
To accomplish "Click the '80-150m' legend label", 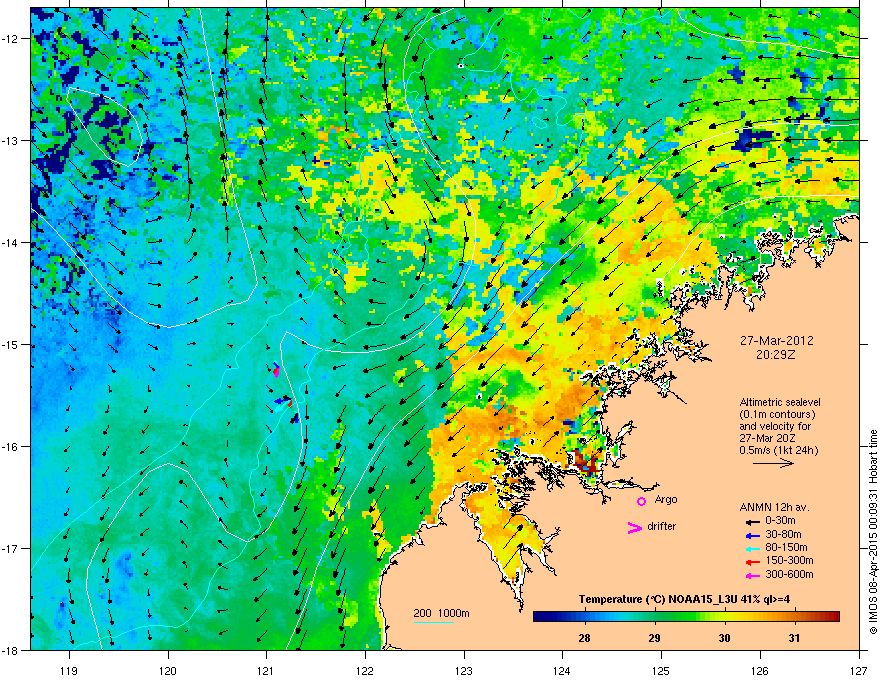I will click(786, 548).
